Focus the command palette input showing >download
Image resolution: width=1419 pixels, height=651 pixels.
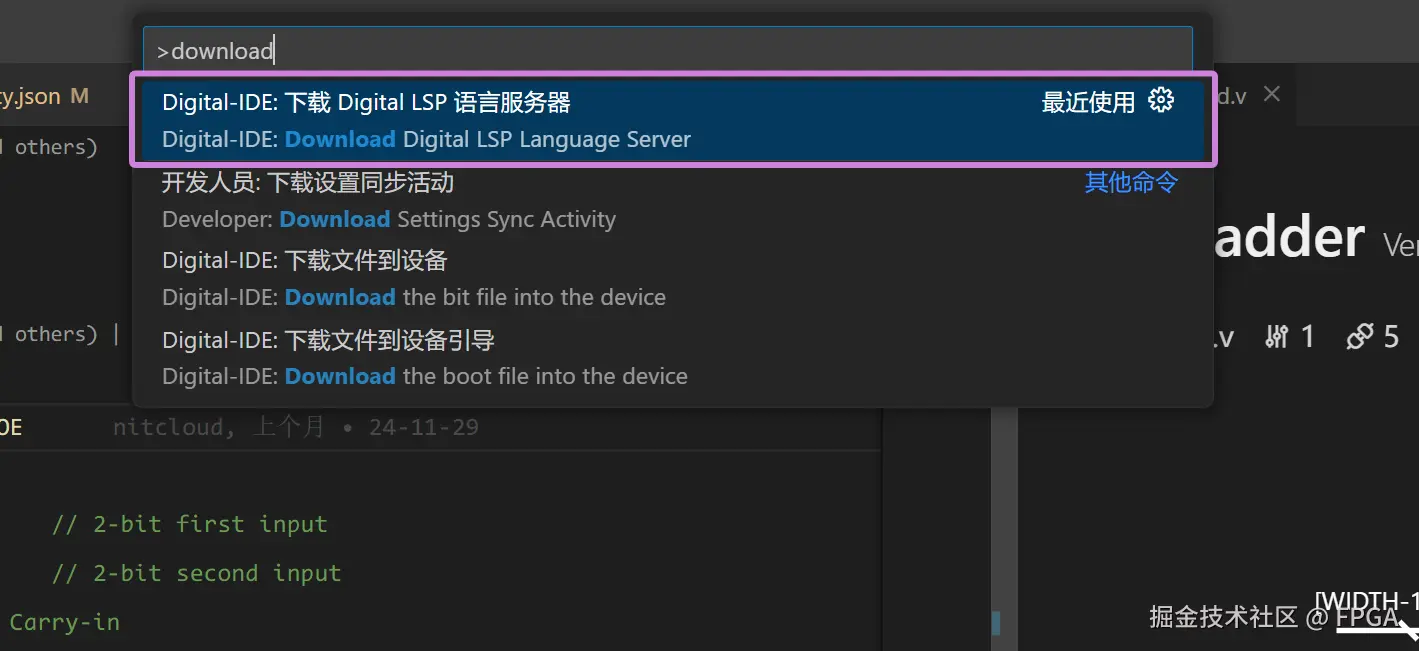click(x=667, y=50)
